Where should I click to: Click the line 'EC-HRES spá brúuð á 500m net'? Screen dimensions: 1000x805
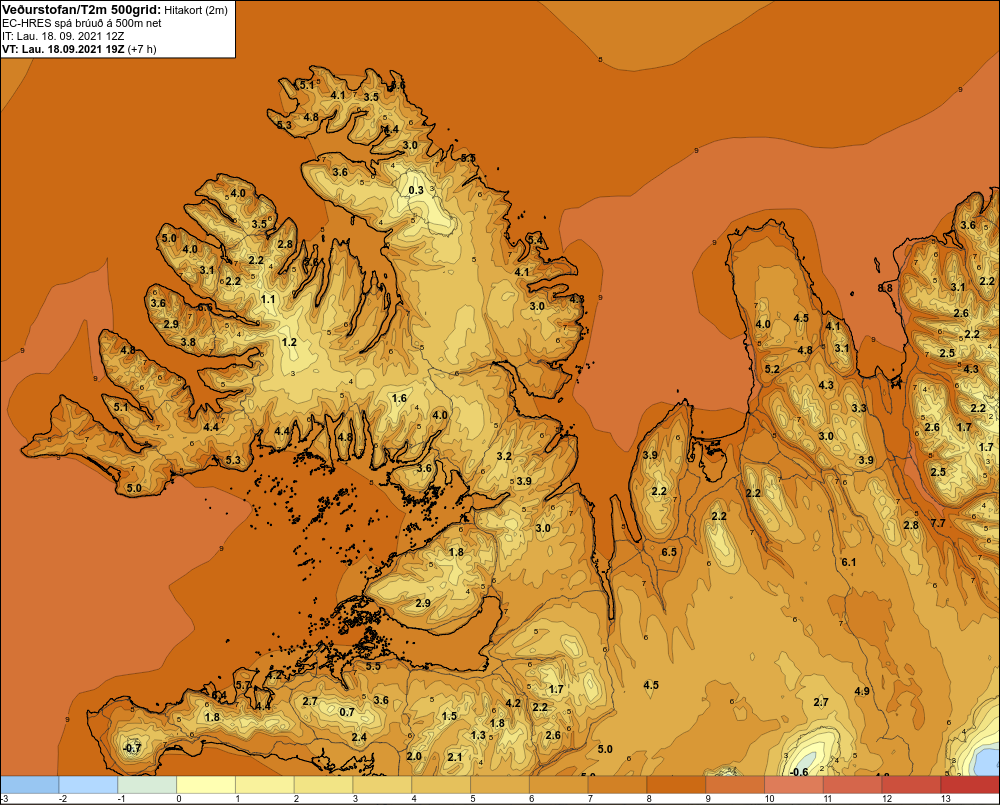(82, 24)
